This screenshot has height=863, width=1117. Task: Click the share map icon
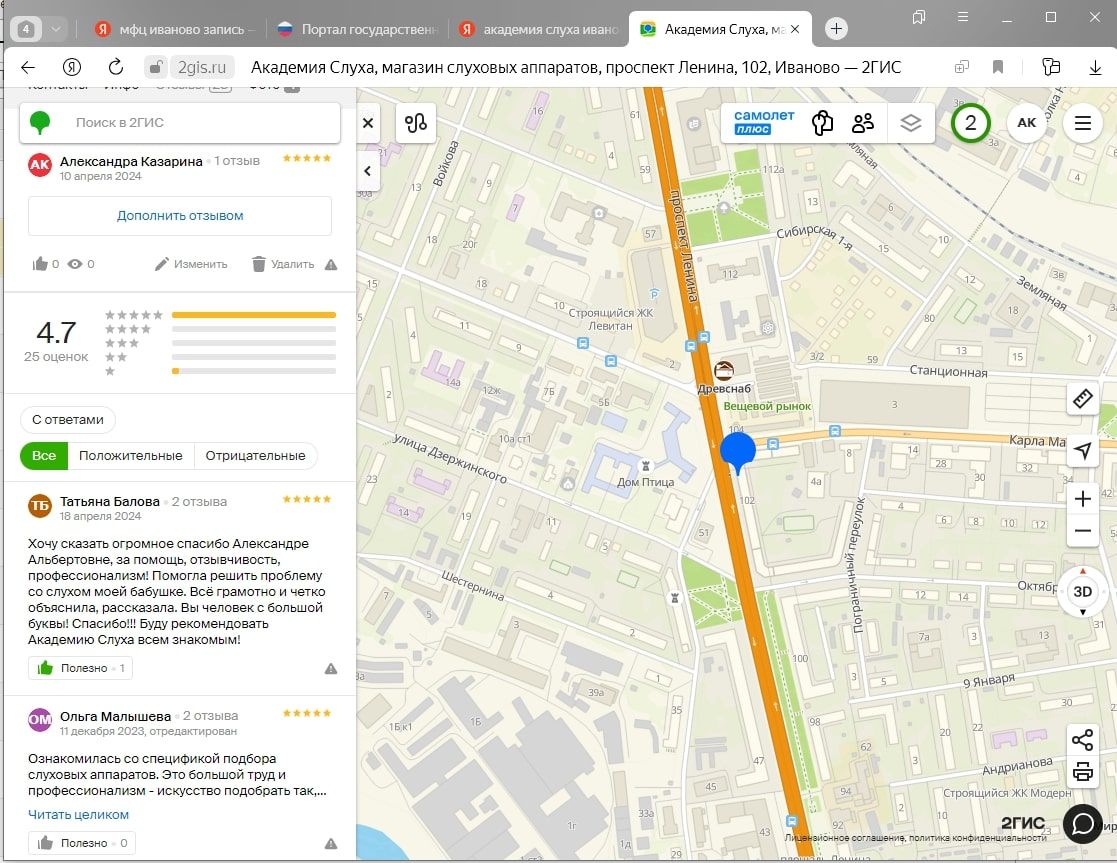[1082, 740]
